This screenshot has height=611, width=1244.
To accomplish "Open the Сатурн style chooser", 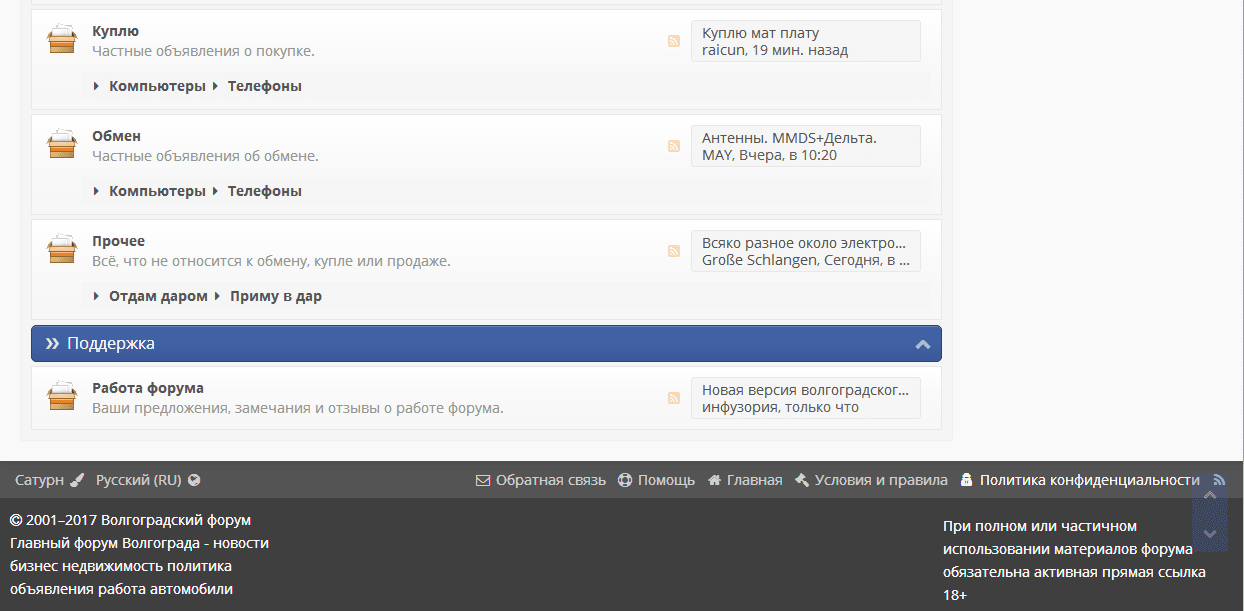I will [x=49, y=480].
